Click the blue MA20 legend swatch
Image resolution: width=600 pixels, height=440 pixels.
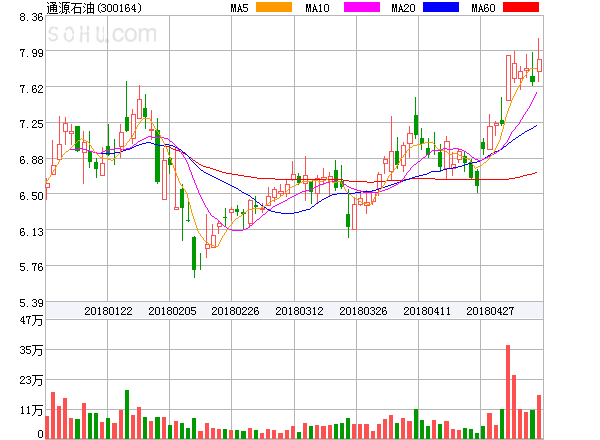click(441, 7)
